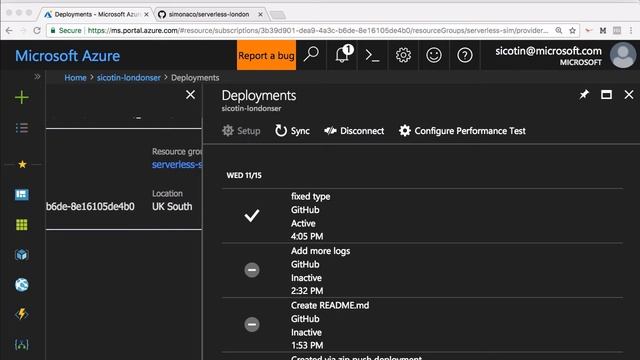
Task: Click the feedback smiley icon
Action: point(433,55)
